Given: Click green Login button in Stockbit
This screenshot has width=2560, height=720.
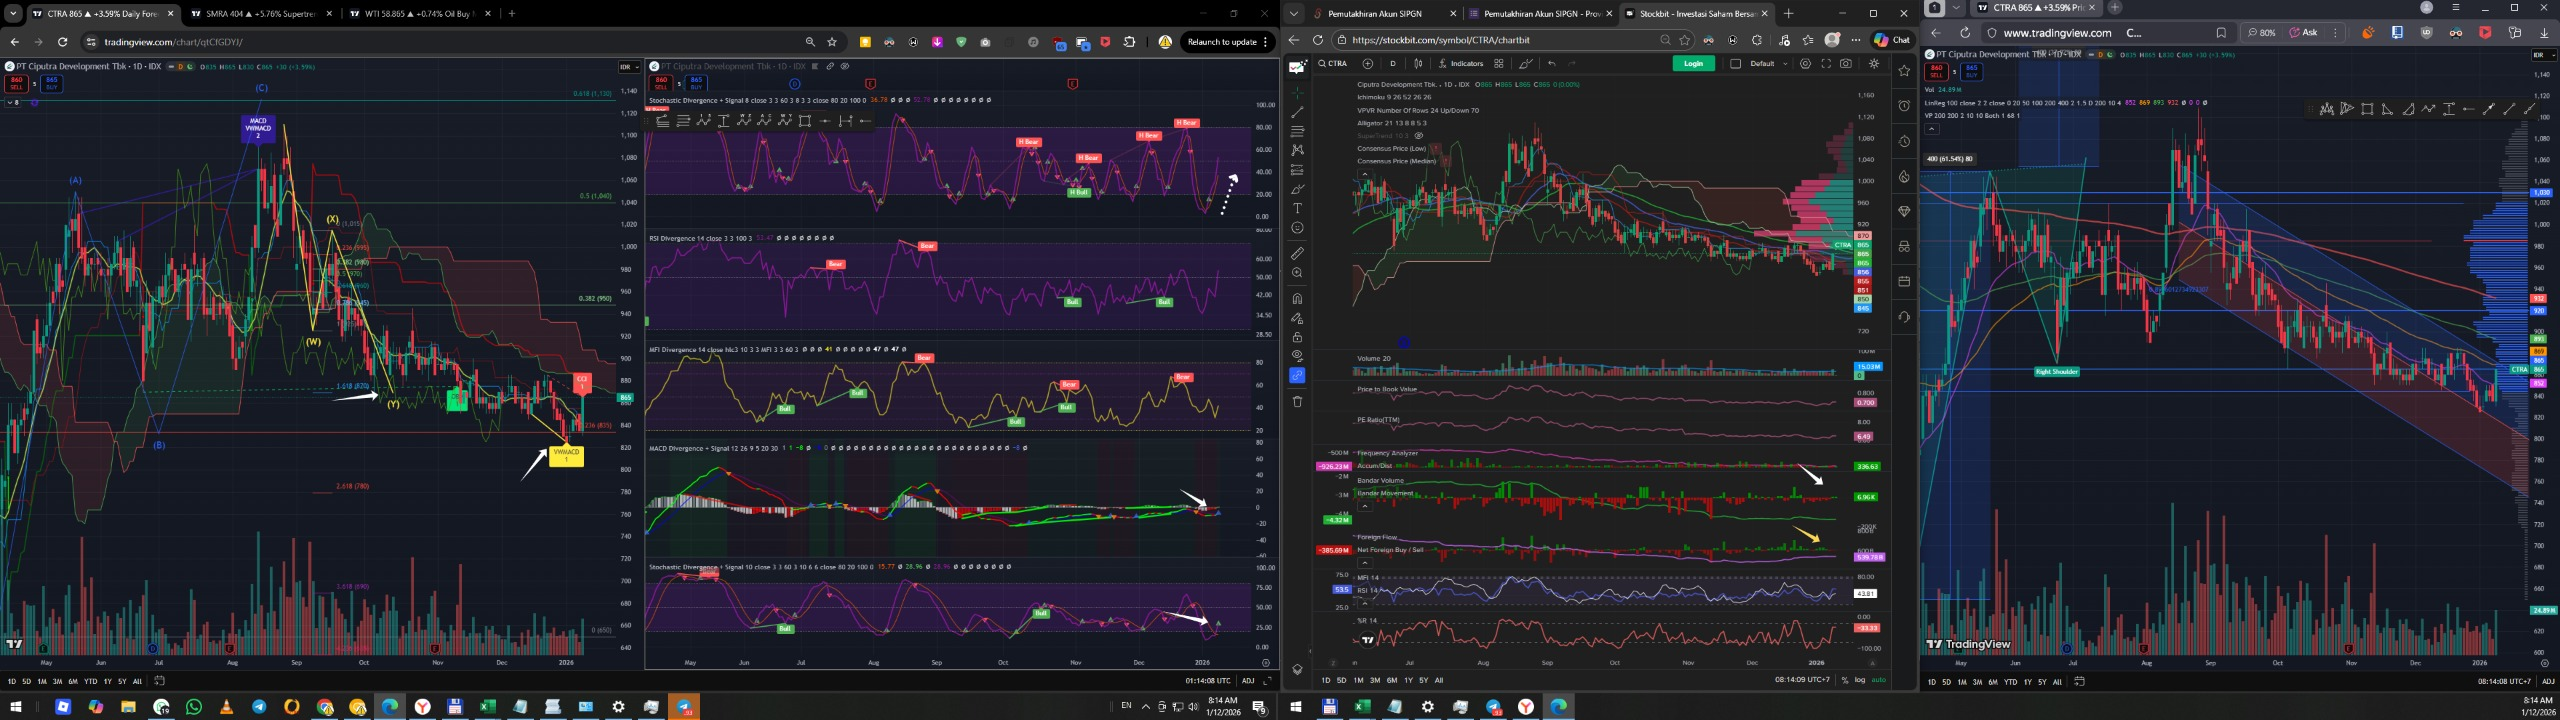Looking at the screenshot, I should (1694, 63).
